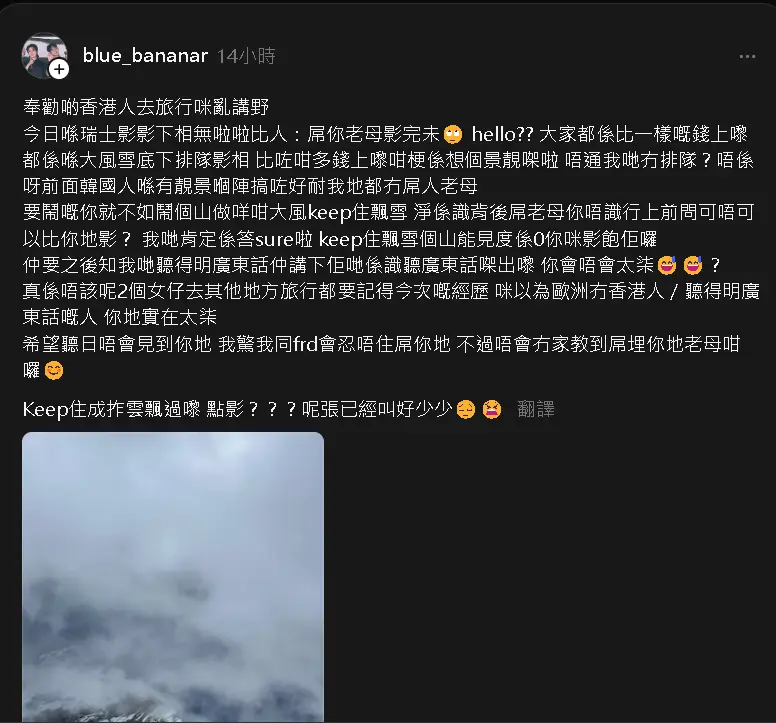This screenshot has height=723, width=776.
Task: Click the opening line 奉勸啲香港人去旅行咪亂講野
Action: click(x=146, y=107)
